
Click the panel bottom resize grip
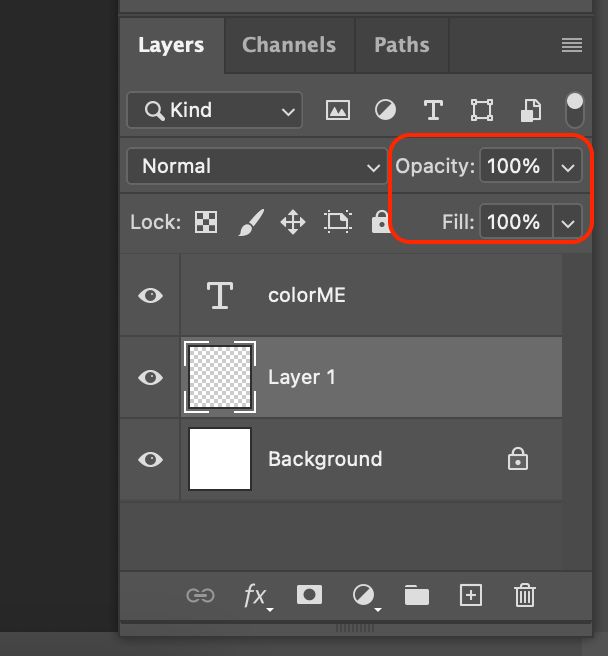coord(355,628)
